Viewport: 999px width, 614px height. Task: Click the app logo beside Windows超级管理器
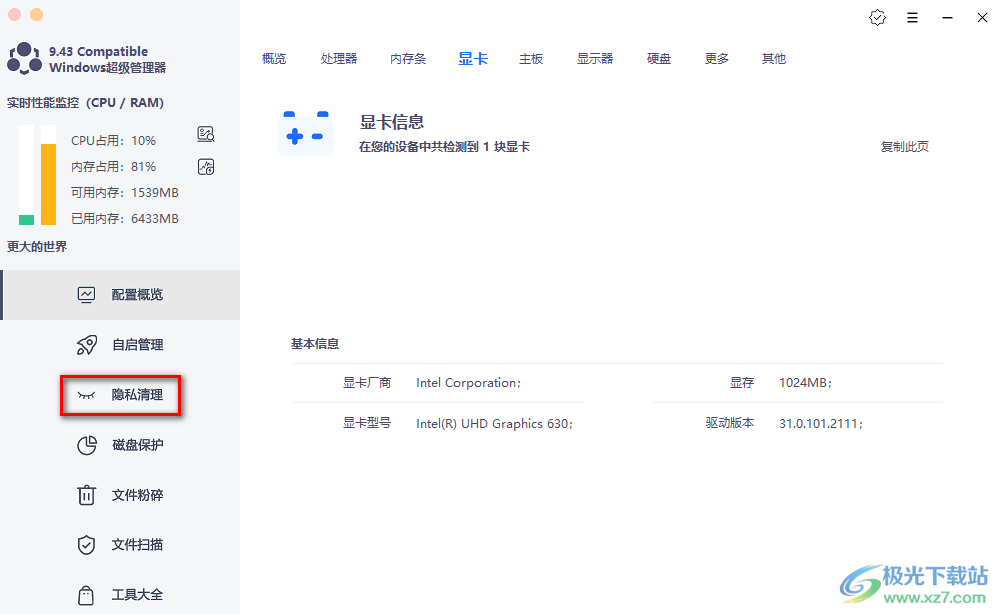pyautogui.click(x=25, y=59)
